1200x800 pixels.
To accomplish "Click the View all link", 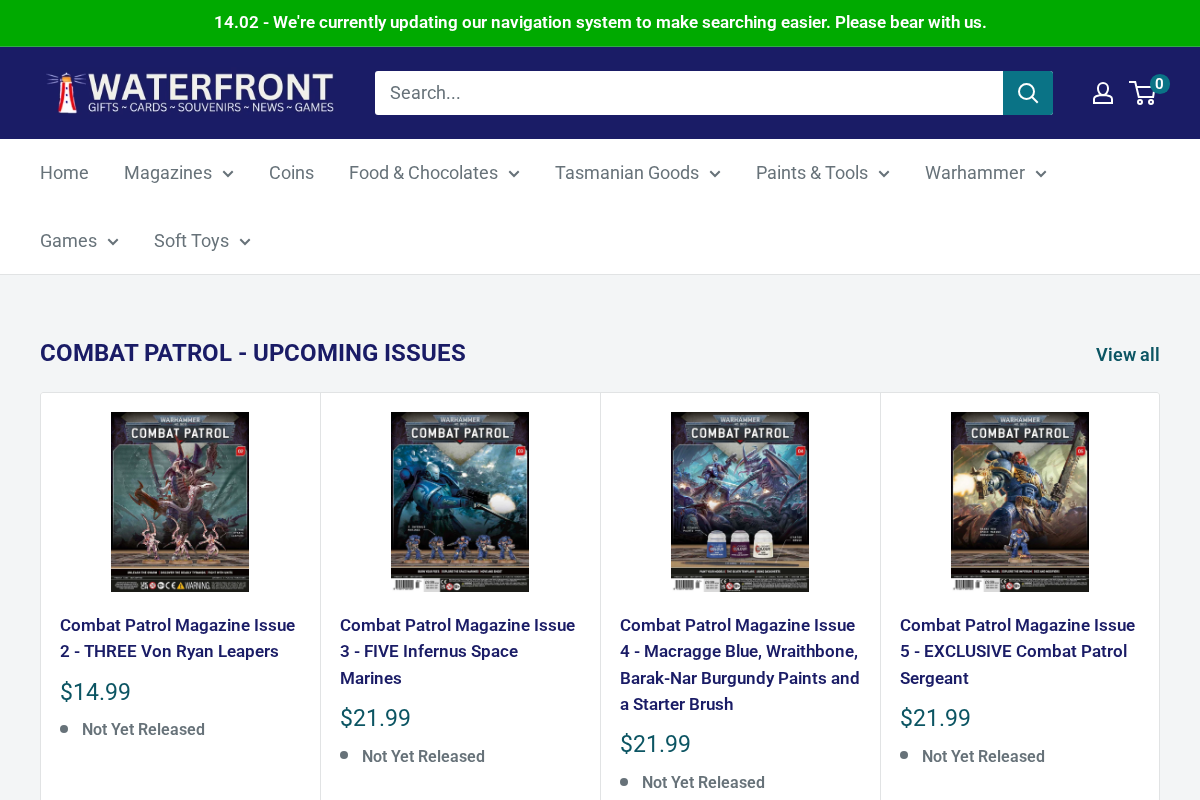I will pos(1127,354).
